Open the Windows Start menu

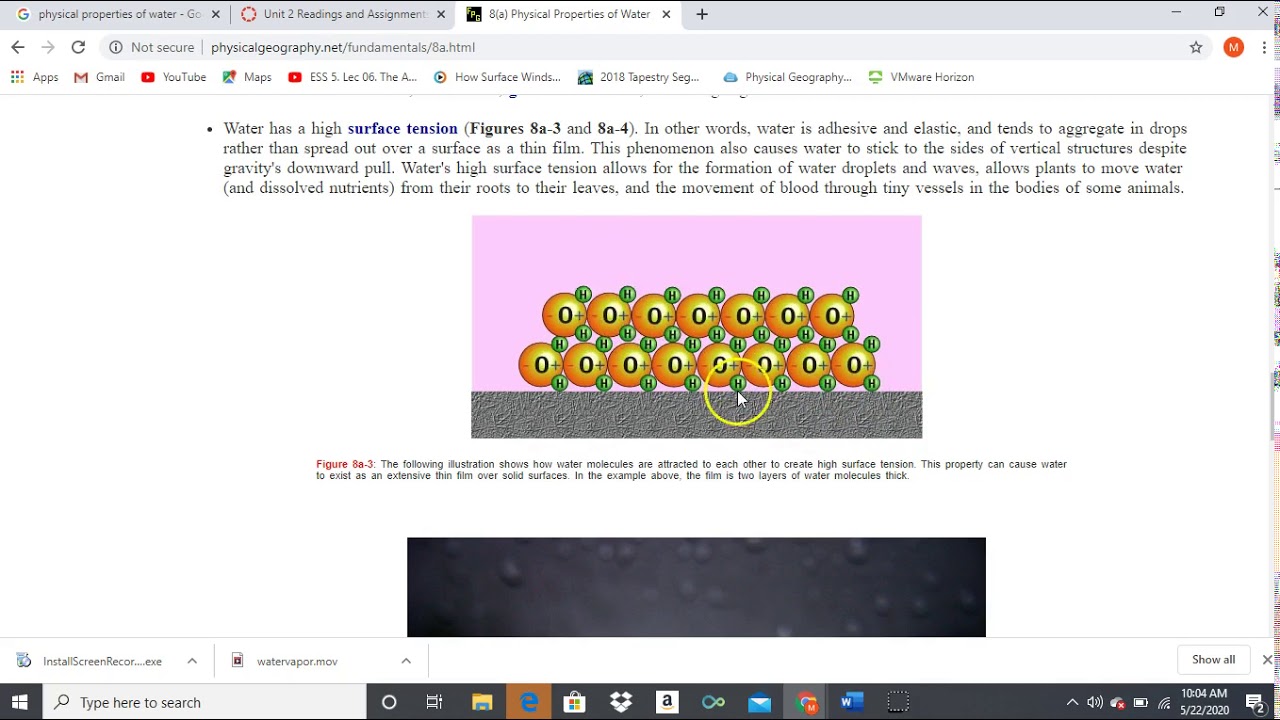[20, 702]
